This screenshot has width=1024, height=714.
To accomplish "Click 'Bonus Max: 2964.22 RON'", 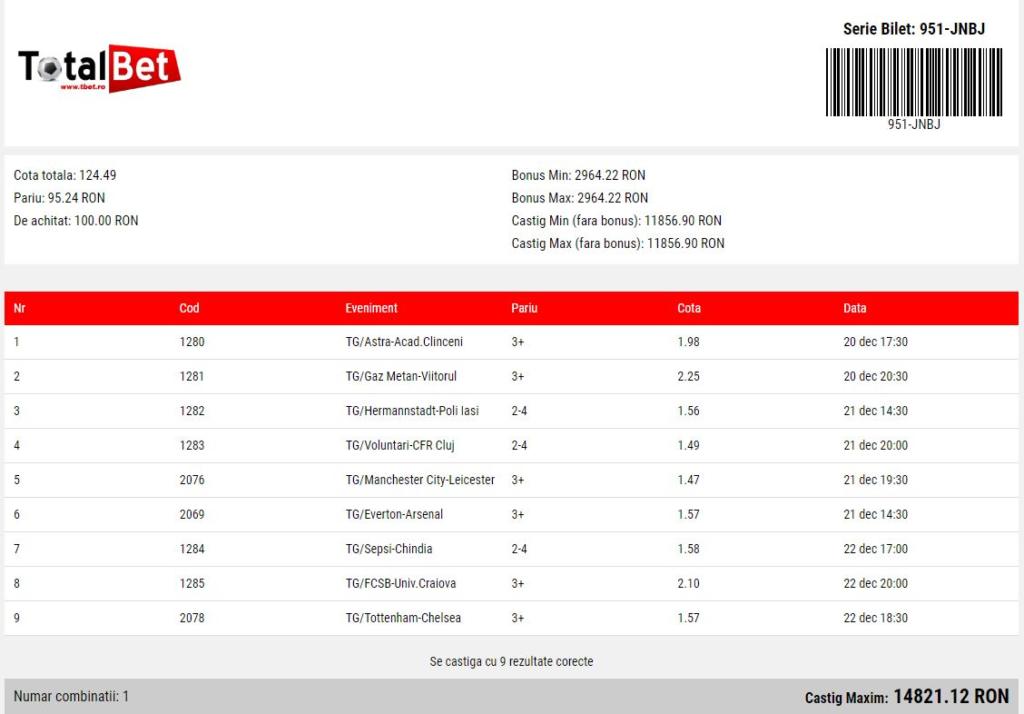I will 579,198.
